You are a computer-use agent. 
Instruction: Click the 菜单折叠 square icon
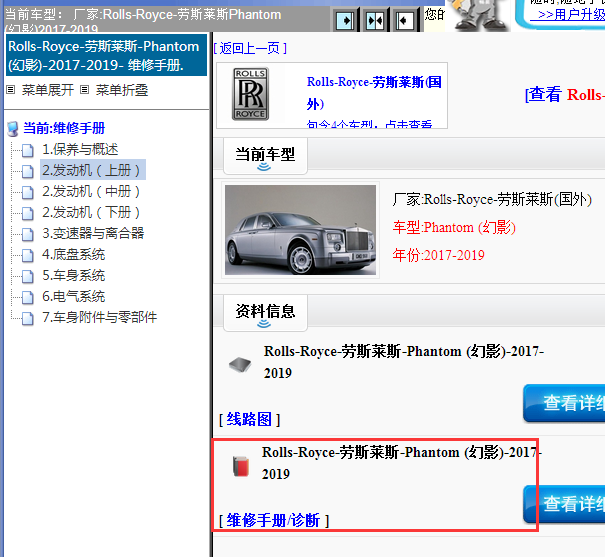pyautogui.click(x=84, y=90)
